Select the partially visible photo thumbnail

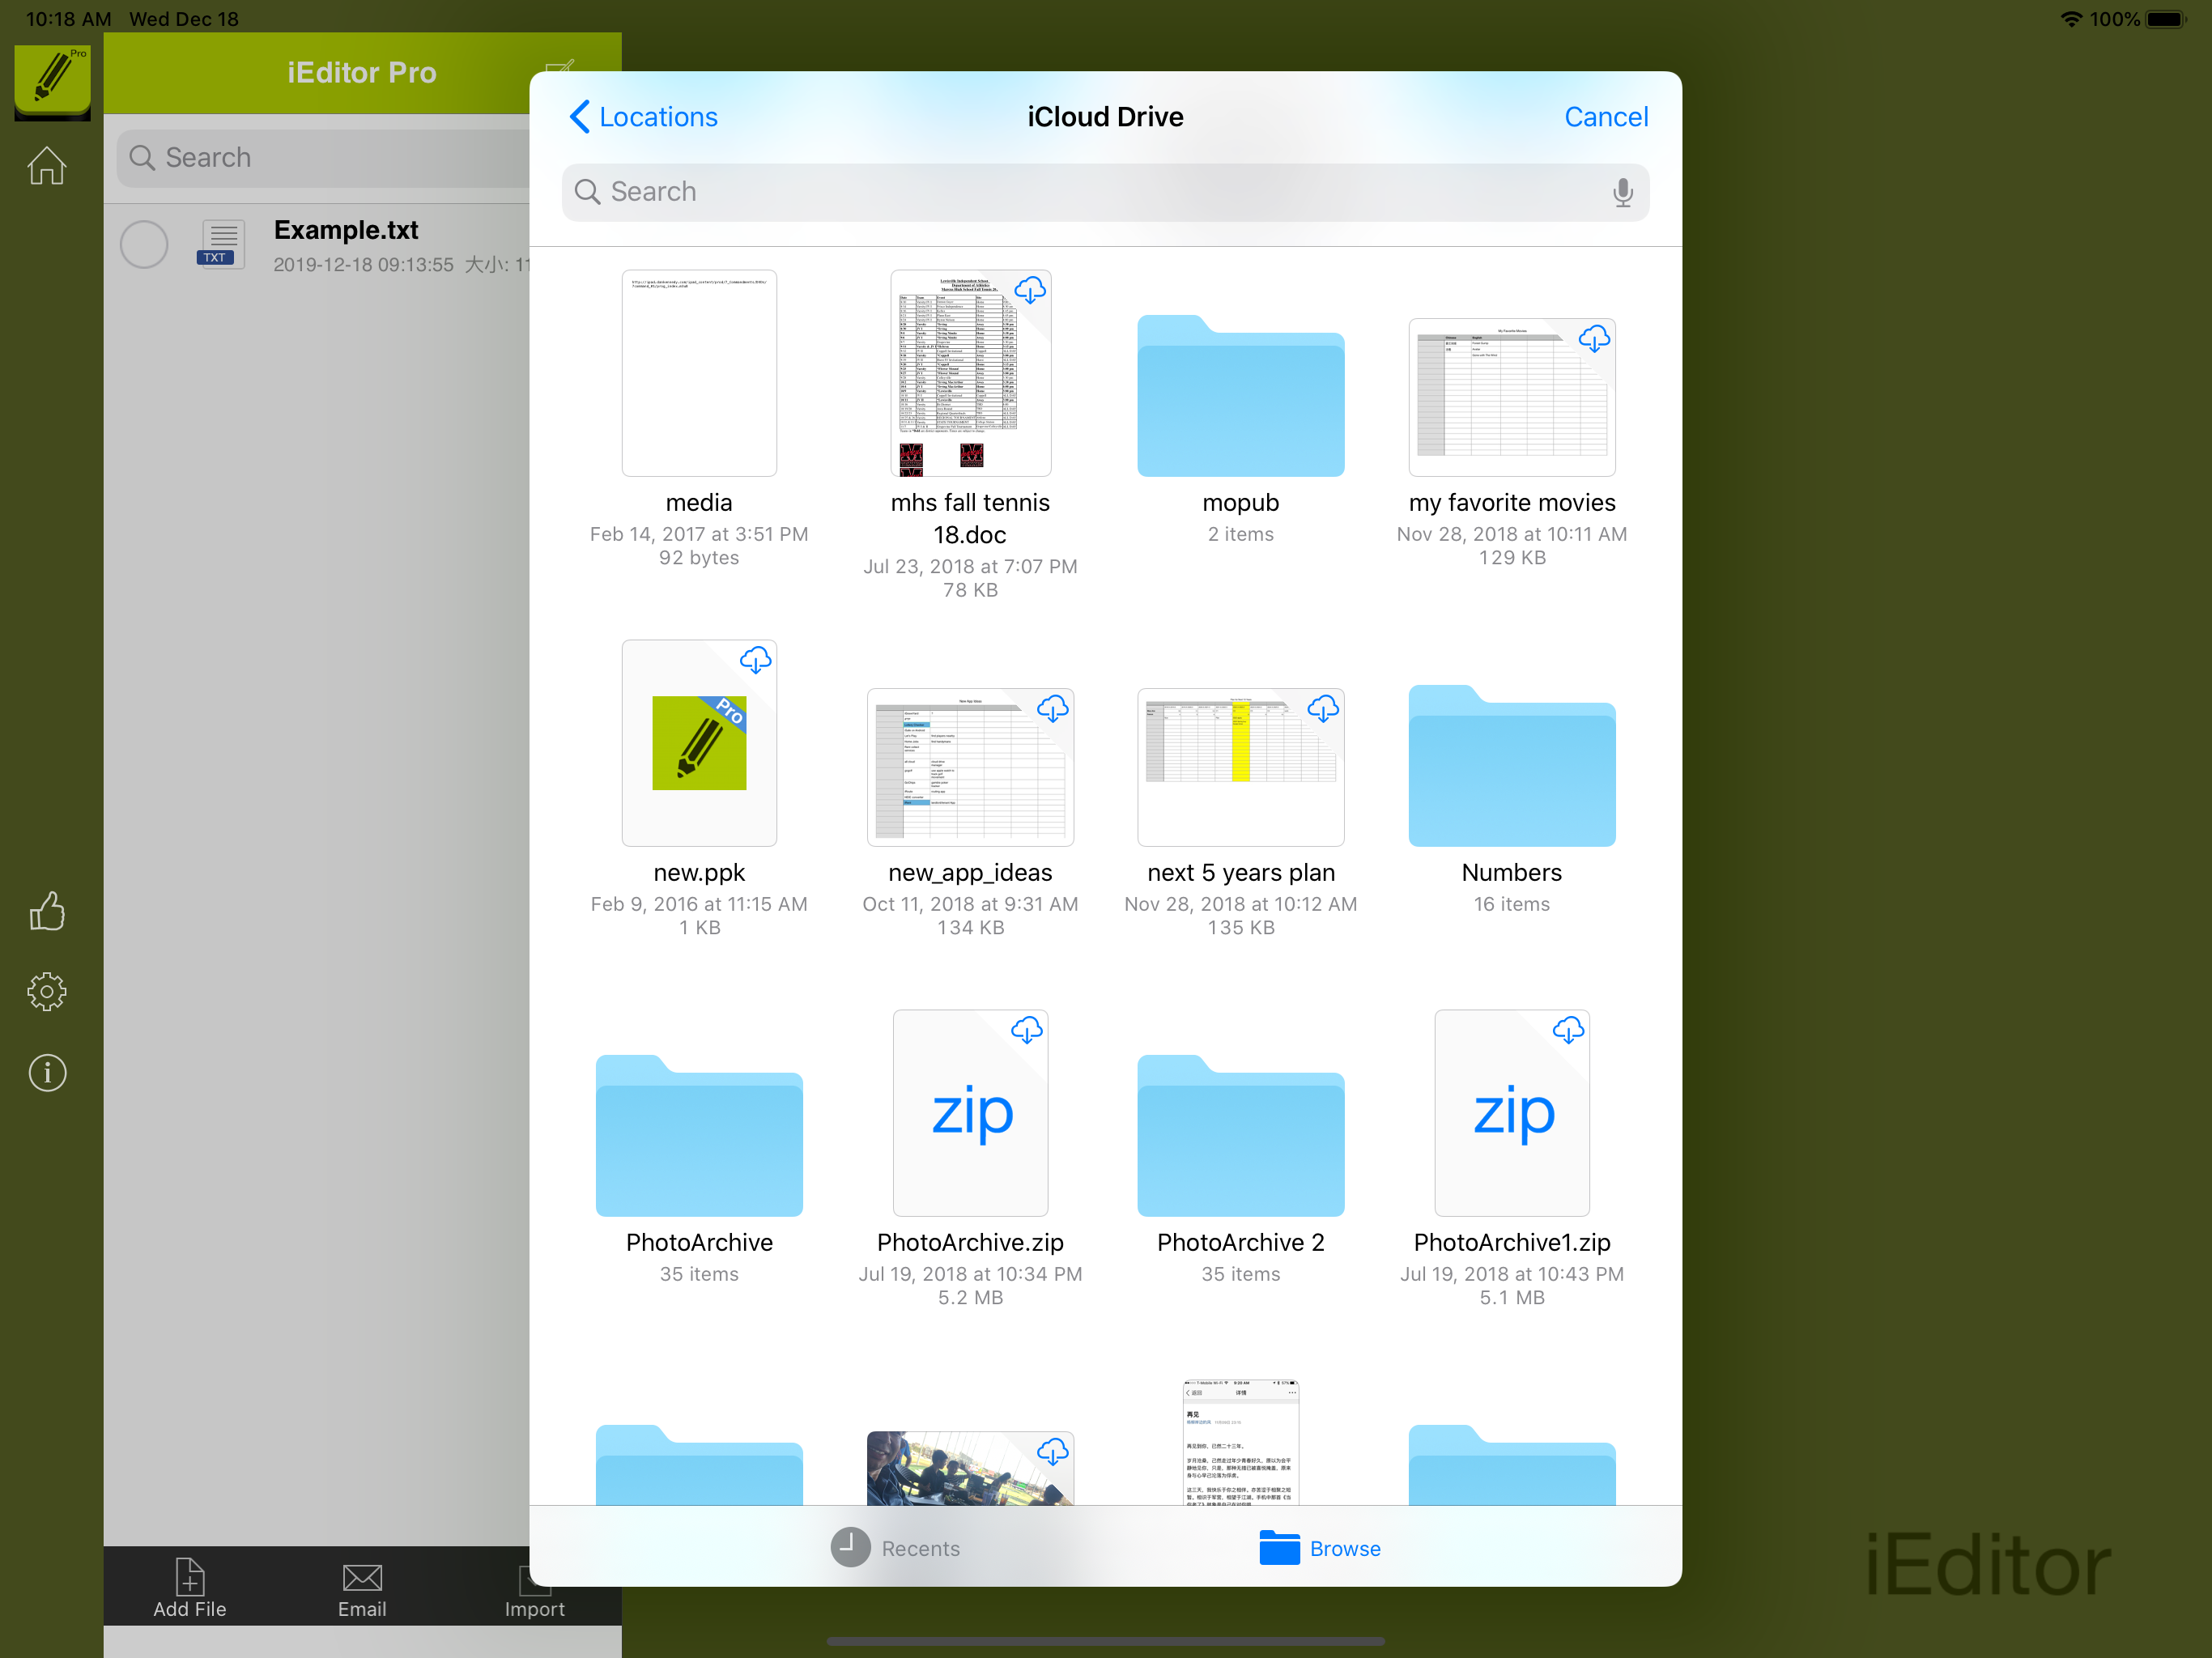(x=970, y=1467)
